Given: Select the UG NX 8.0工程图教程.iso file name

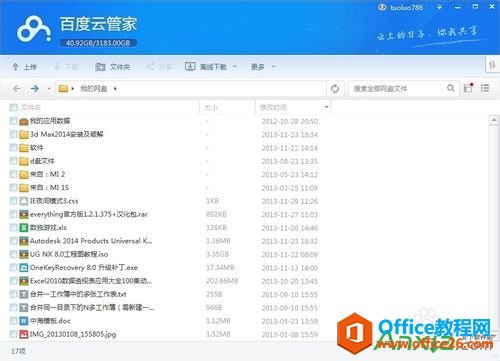Looking at the screenshot, I should [x=69, y=254].
